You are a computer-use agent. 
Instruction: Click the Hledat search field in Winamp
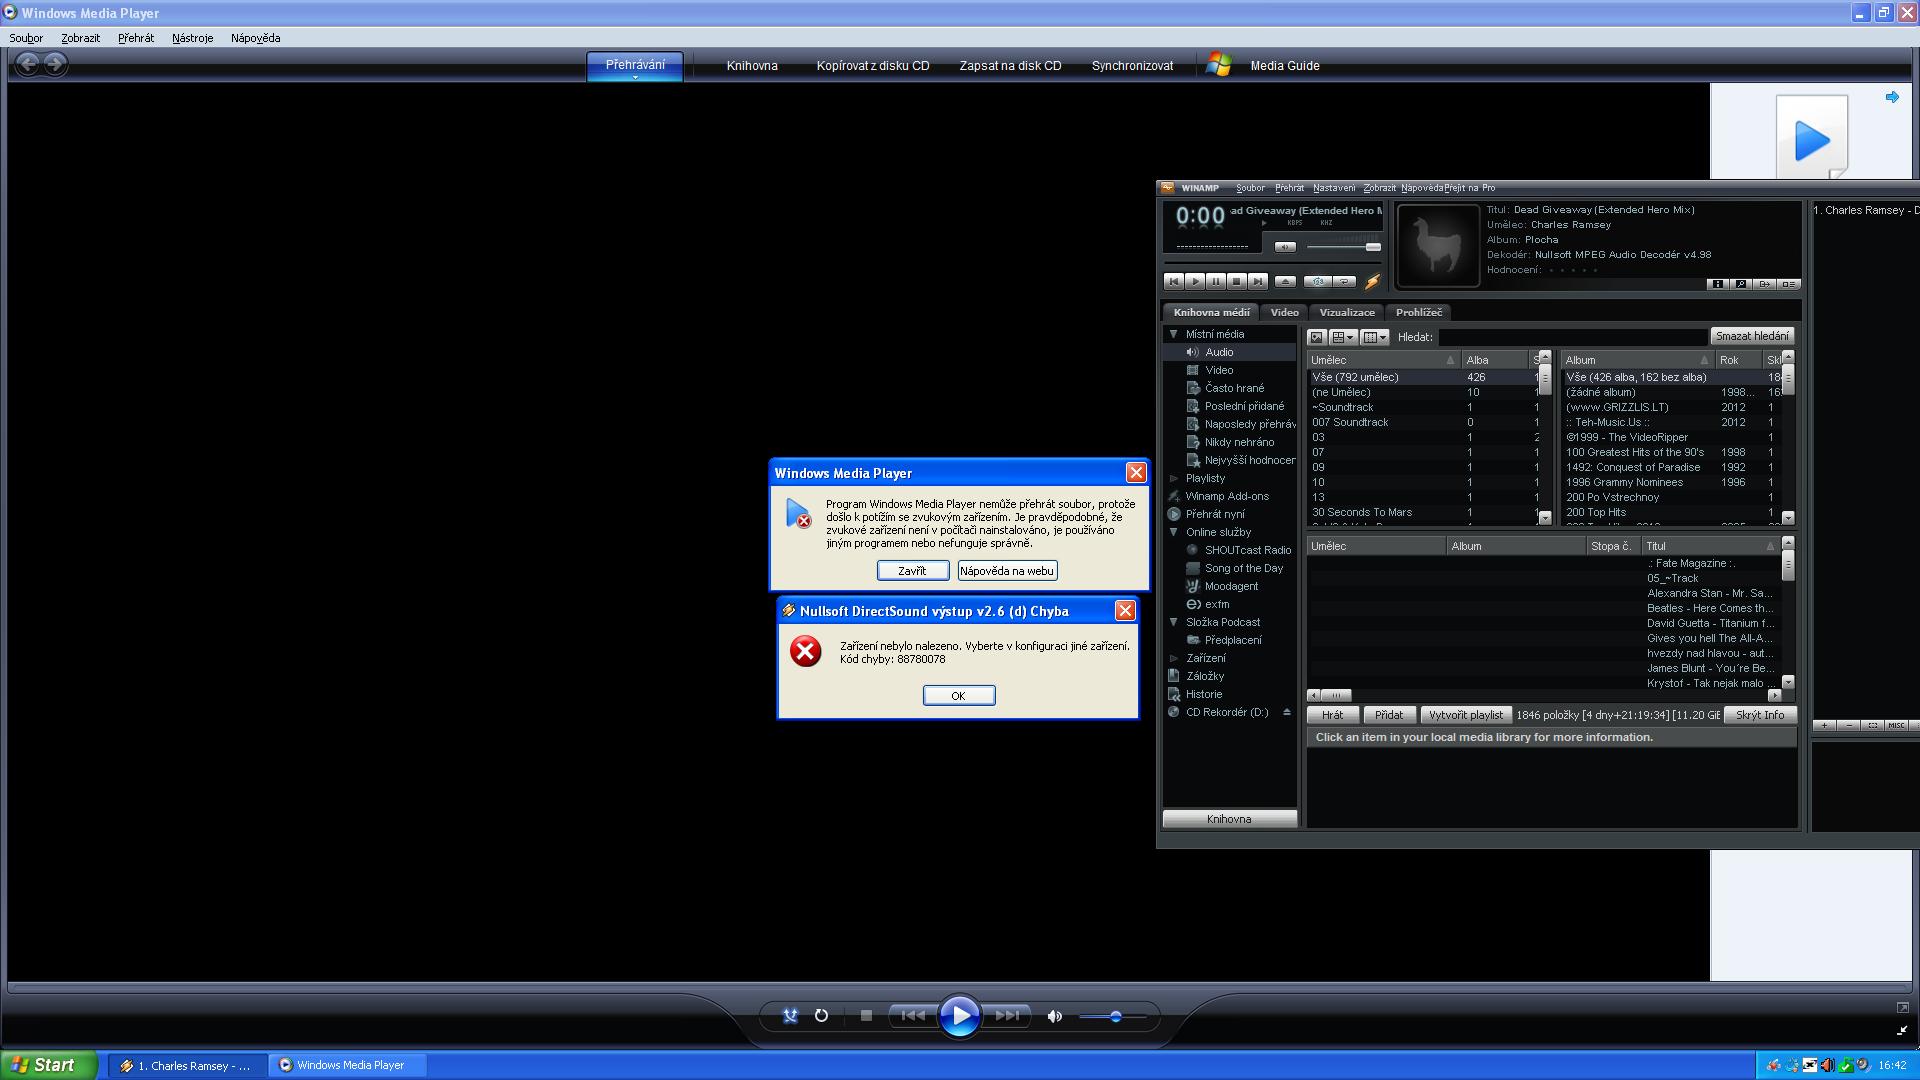1572,337
